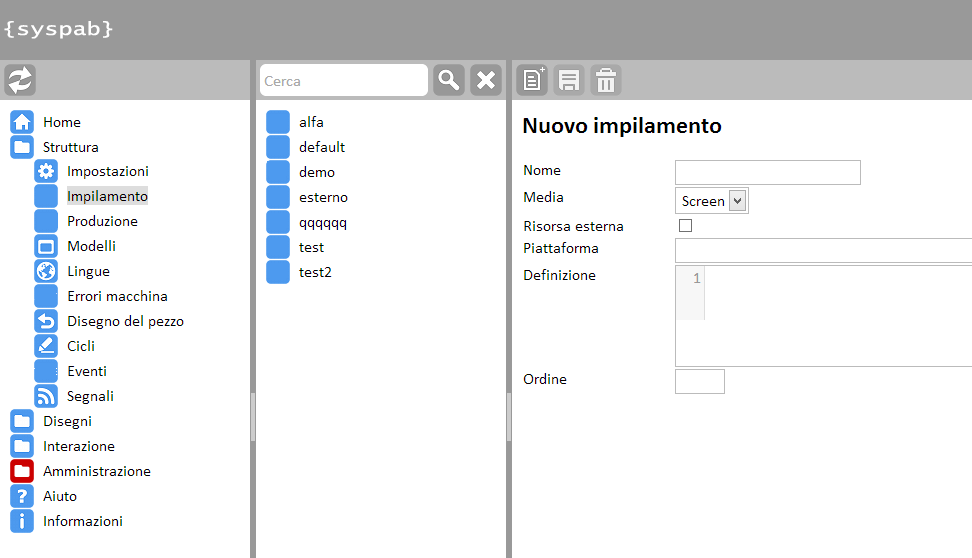The height and width of the screenshot is (558, 972).
Task: Select the demo entry in the list
Action: point(317,172)
